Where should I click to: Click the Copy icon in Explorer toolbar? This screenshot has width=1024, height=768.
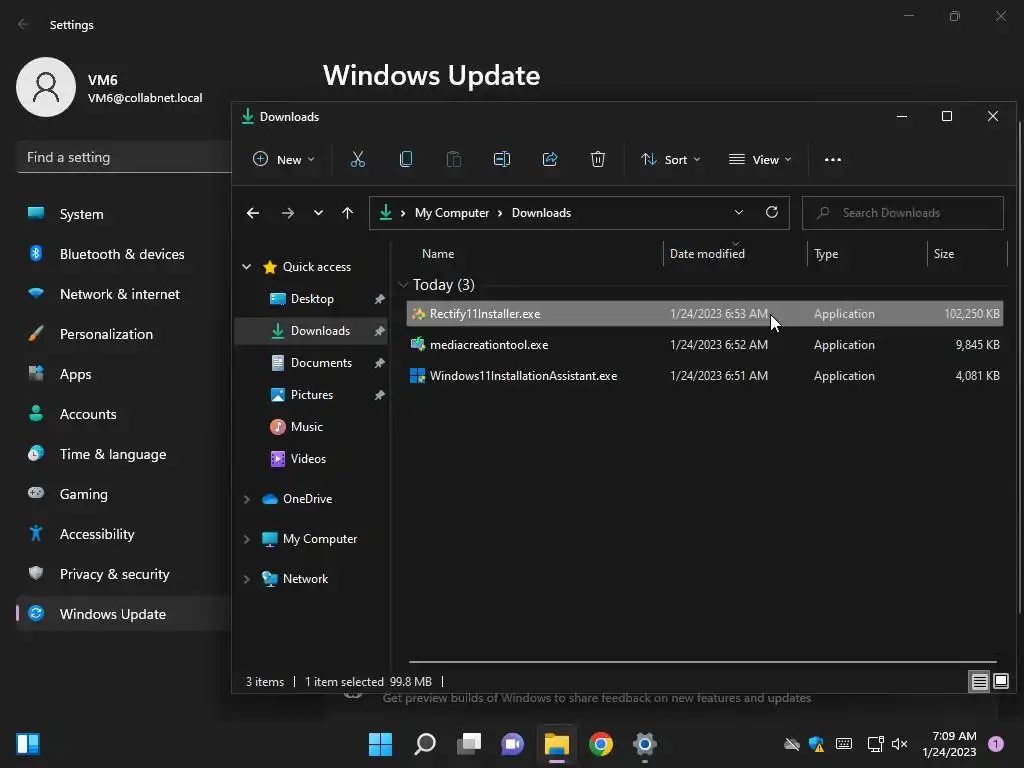(x=406, y=159)
